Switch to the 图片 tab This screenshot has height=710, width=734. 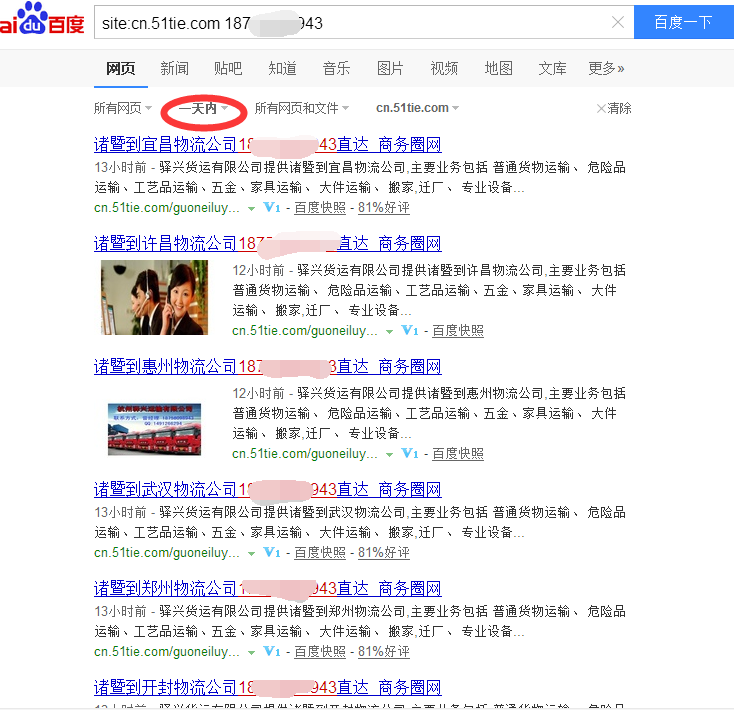tap(390, 68)
